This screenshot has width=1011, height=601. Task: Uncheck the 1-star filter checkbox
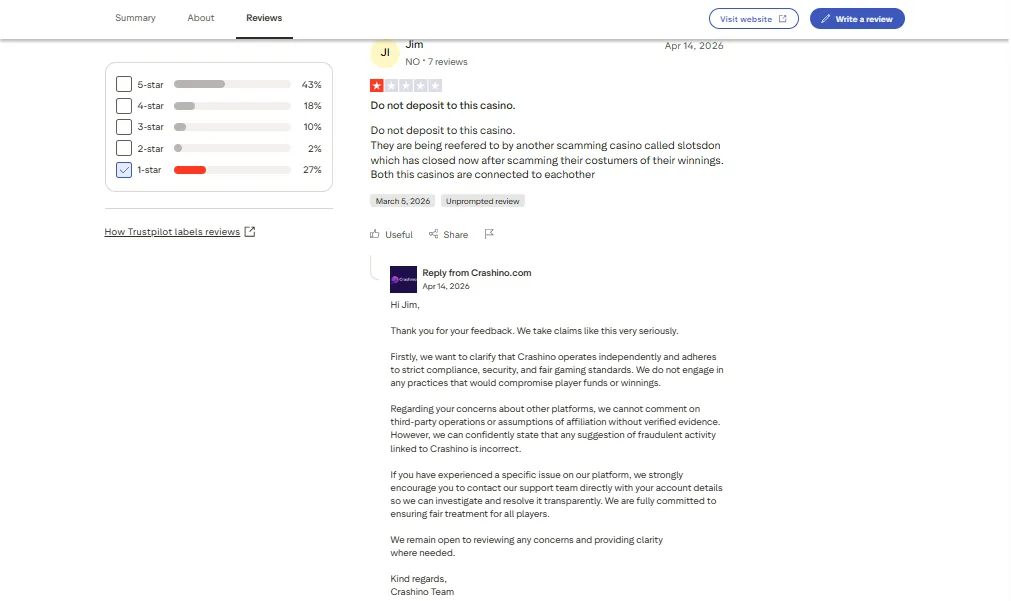(124, 170)
